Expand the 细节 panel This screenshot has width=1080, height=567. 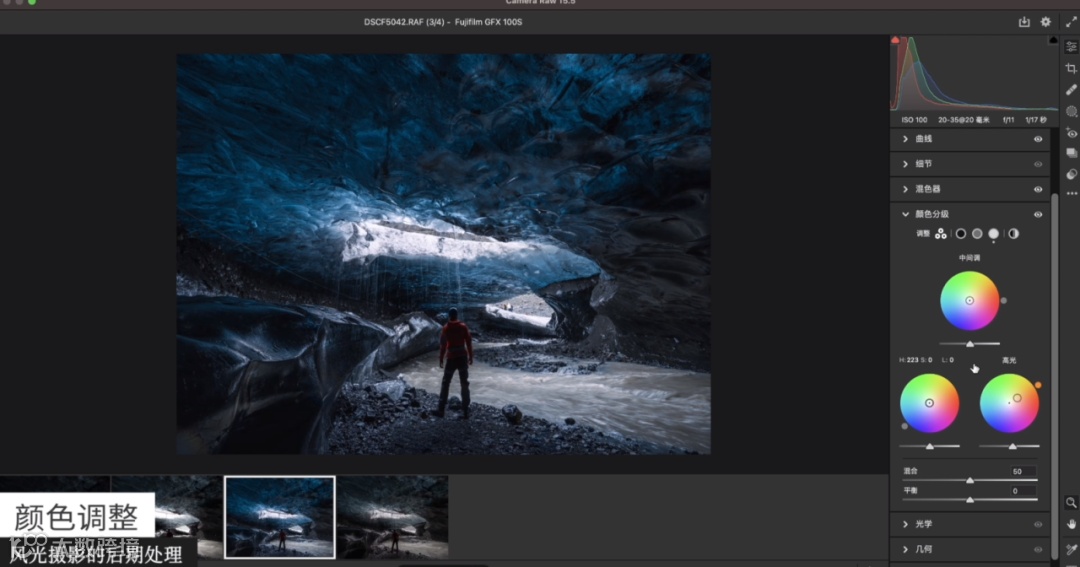point(906,164)
